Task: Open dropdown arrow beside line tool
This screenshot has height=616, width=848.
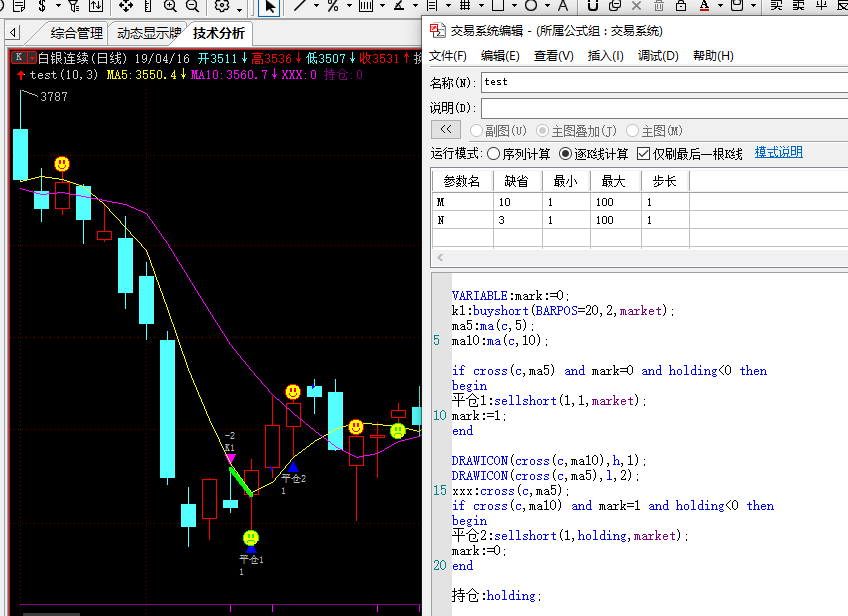Action: tap(316, 6)
